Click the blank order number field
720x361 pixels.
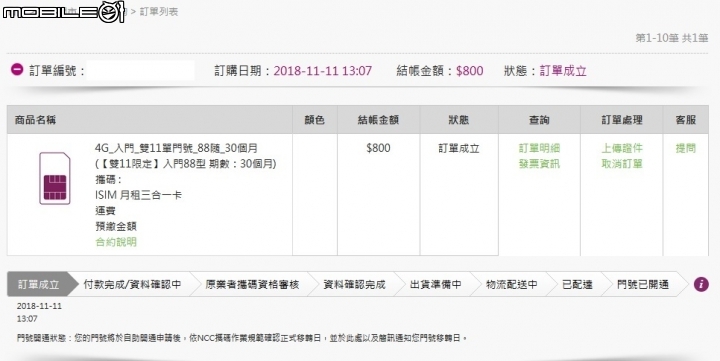[x=140, y=70]
